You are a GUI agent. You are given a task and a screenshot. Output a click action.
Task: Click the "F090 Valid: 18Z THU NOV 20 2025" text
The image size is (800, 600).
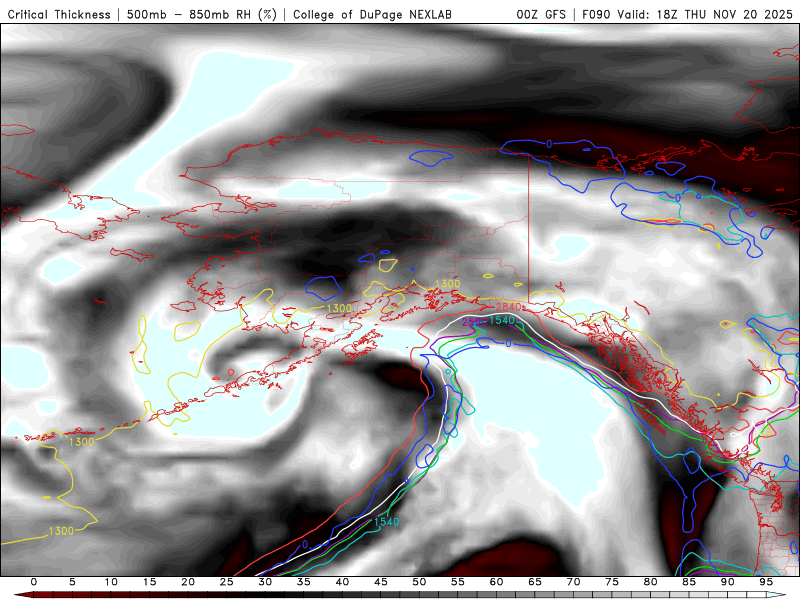coord(687,15)
